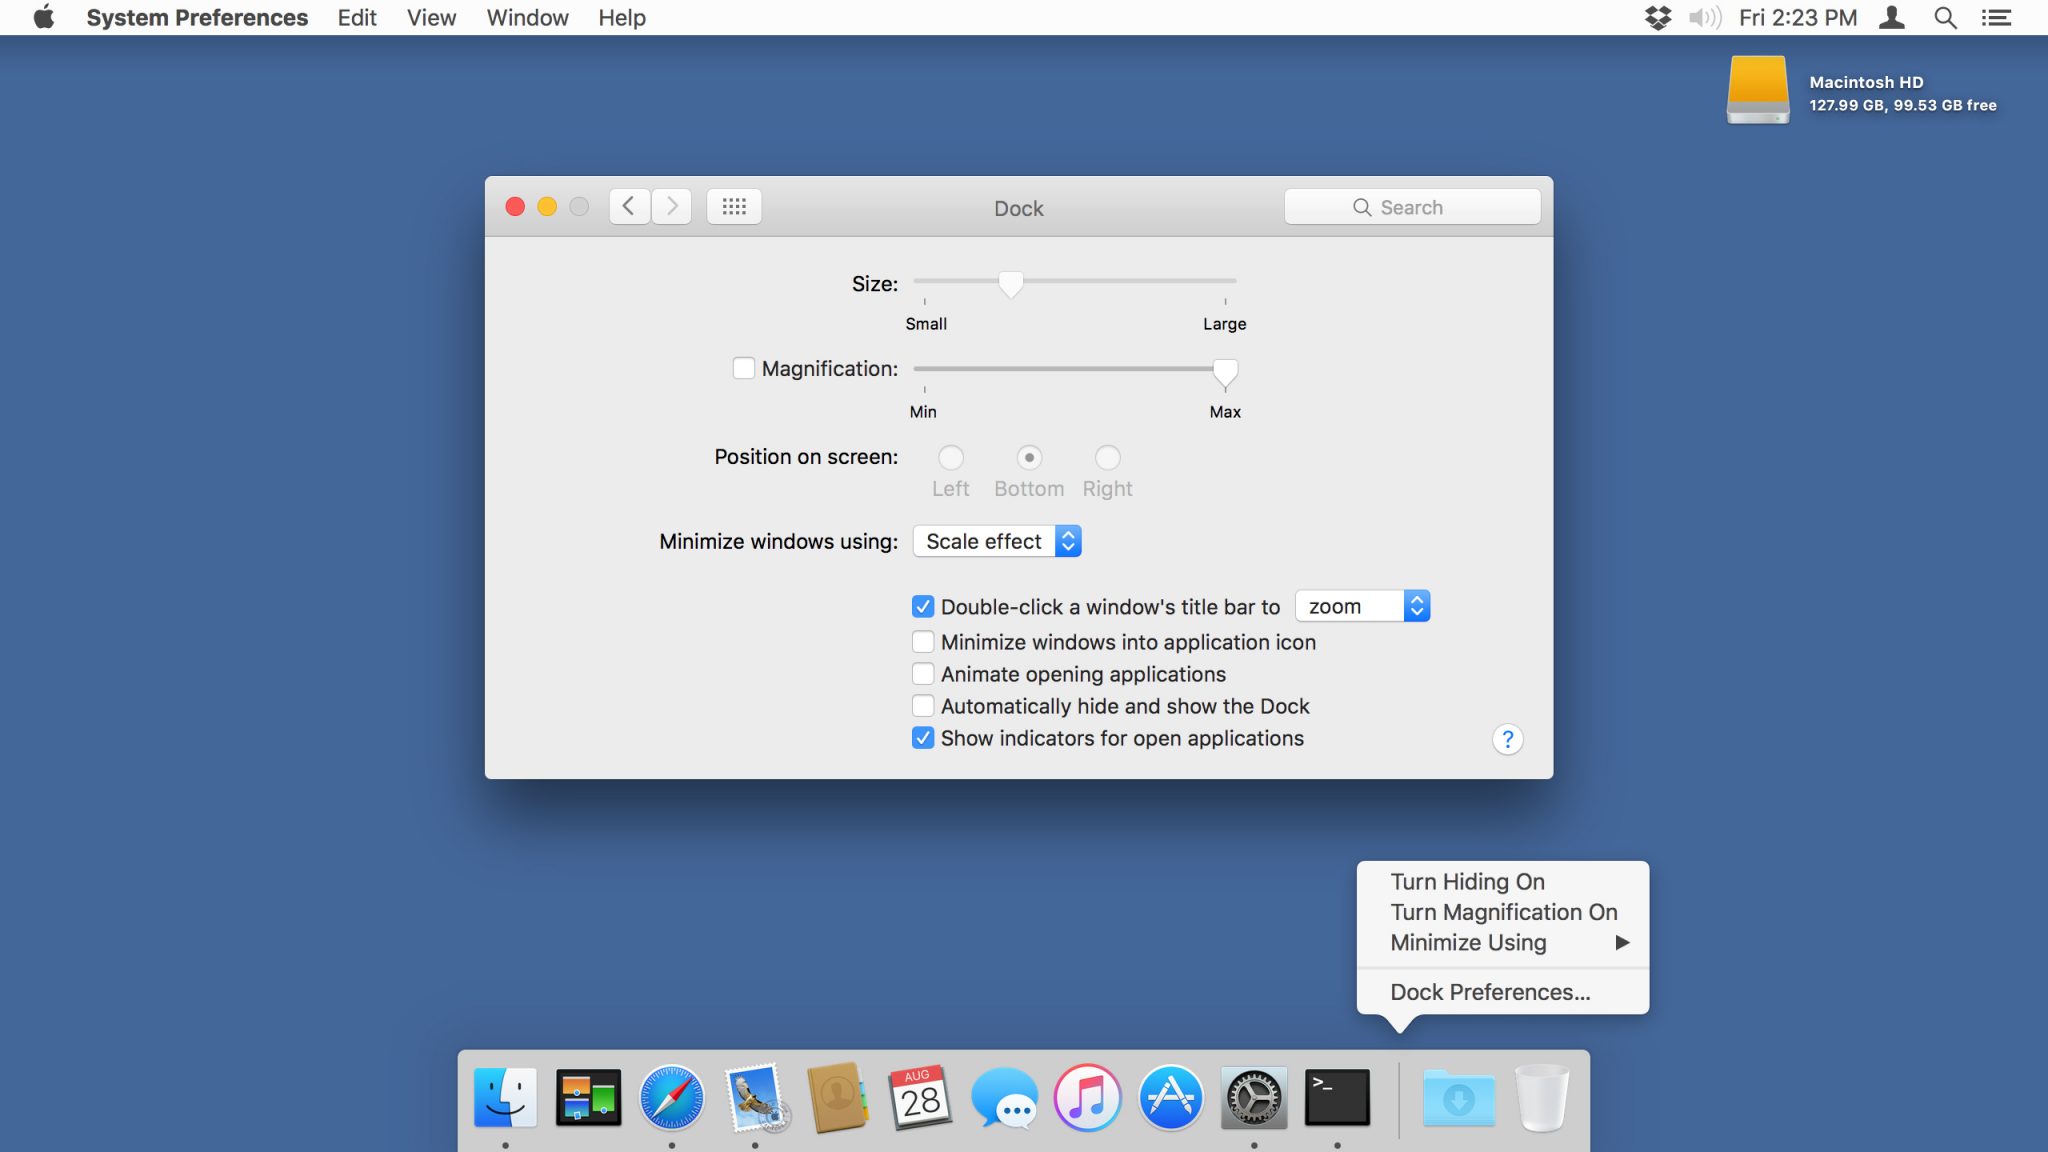Click Turn Hiding On menu item
The width and height of the screenshot is (2048, 1152).
coord(1467,881)
